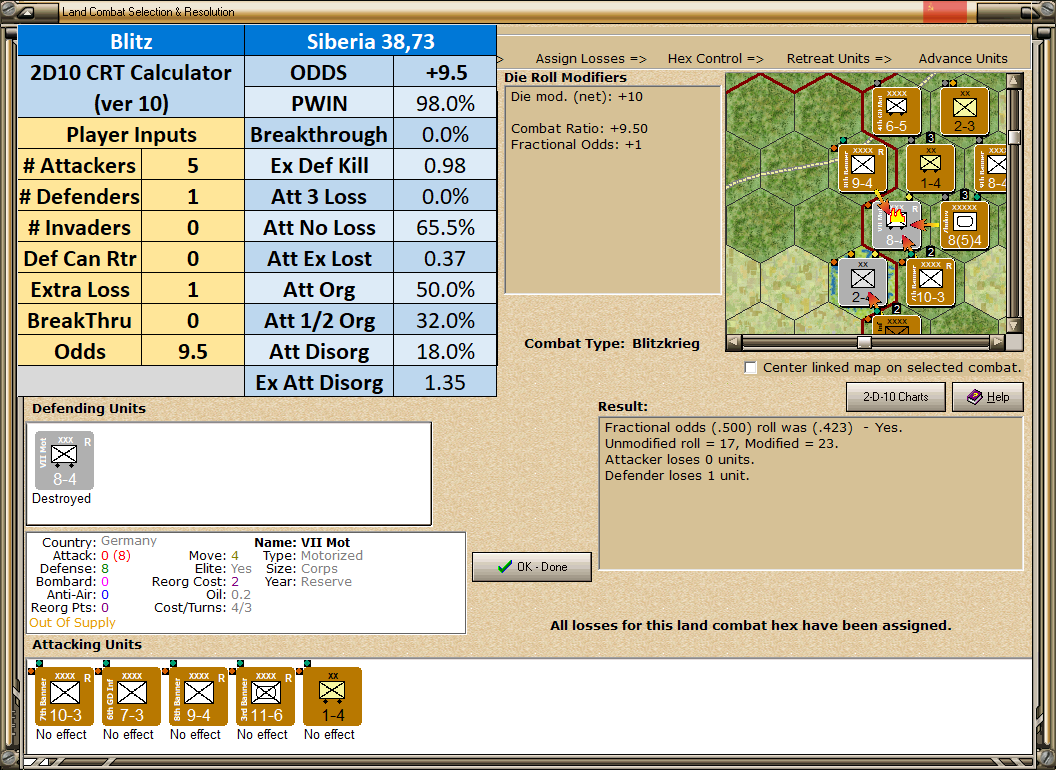Click the 6-5 unit counter on the map

click(x=896, y=110)
